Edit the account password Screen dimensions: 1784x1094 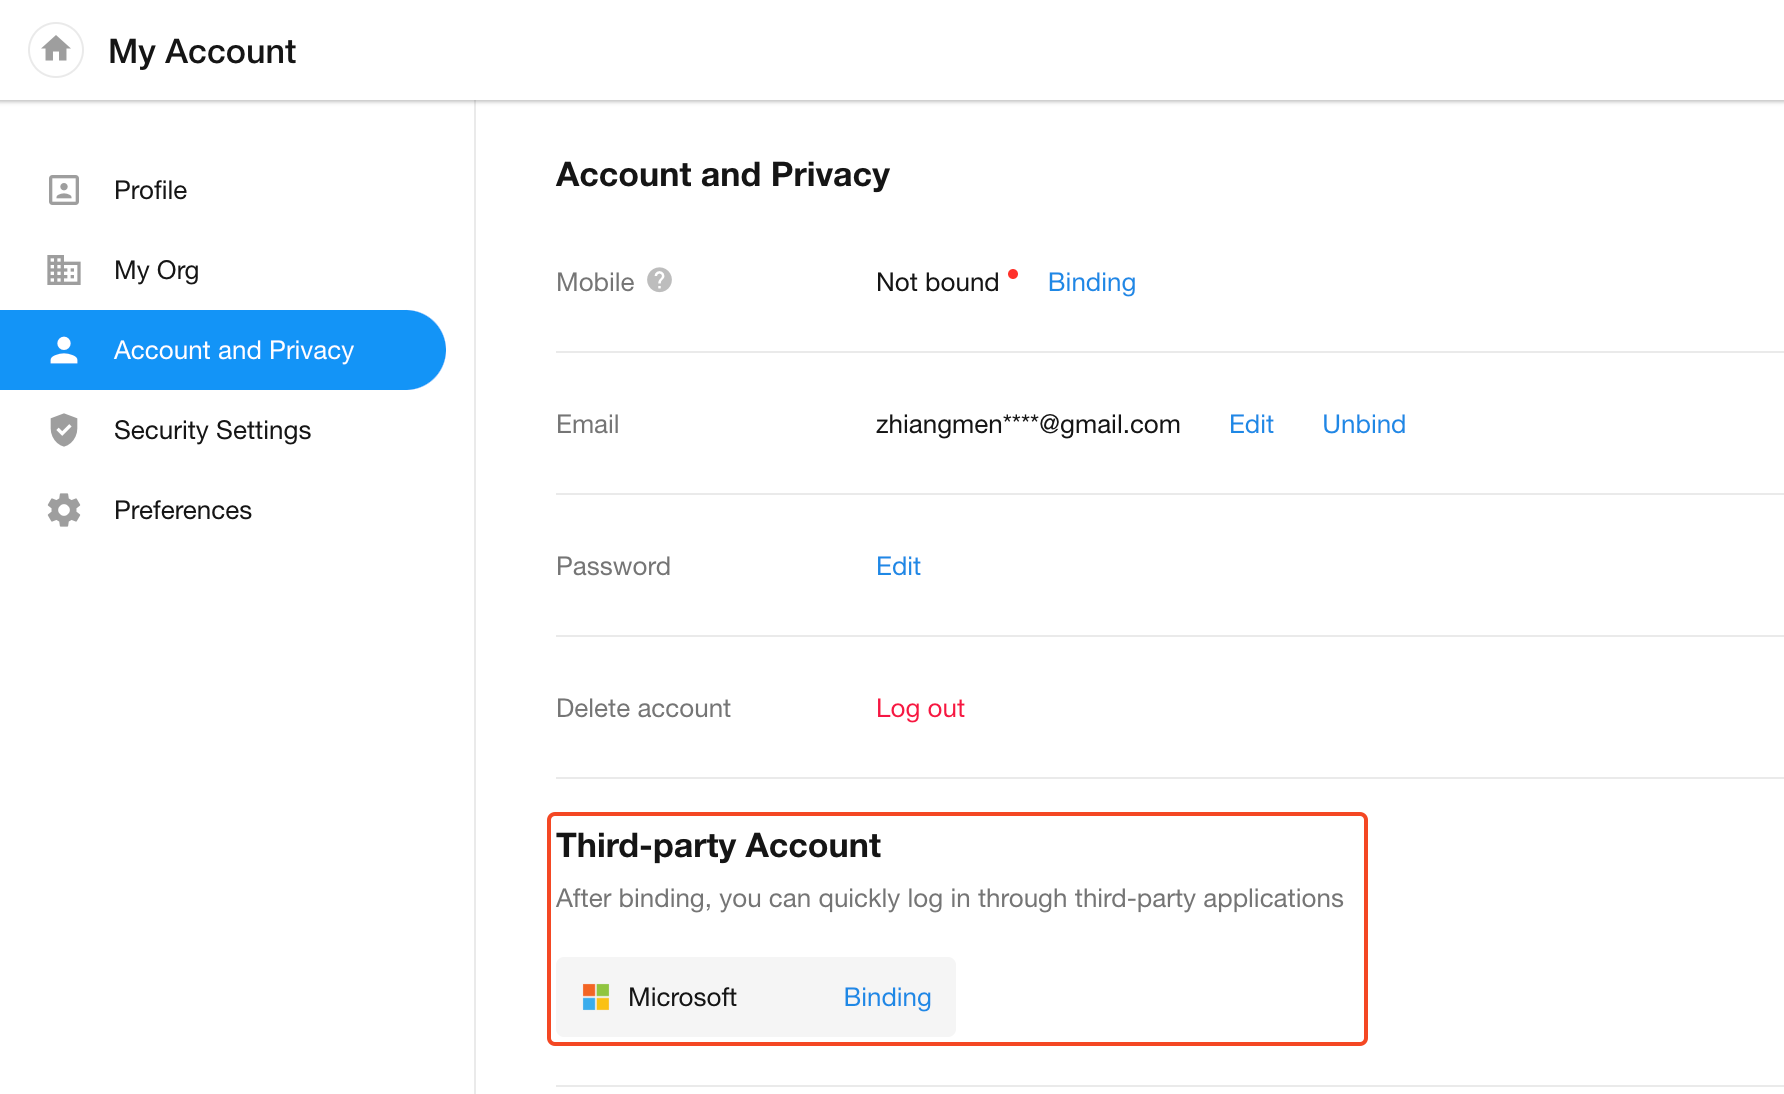click(x=898, y=566)
